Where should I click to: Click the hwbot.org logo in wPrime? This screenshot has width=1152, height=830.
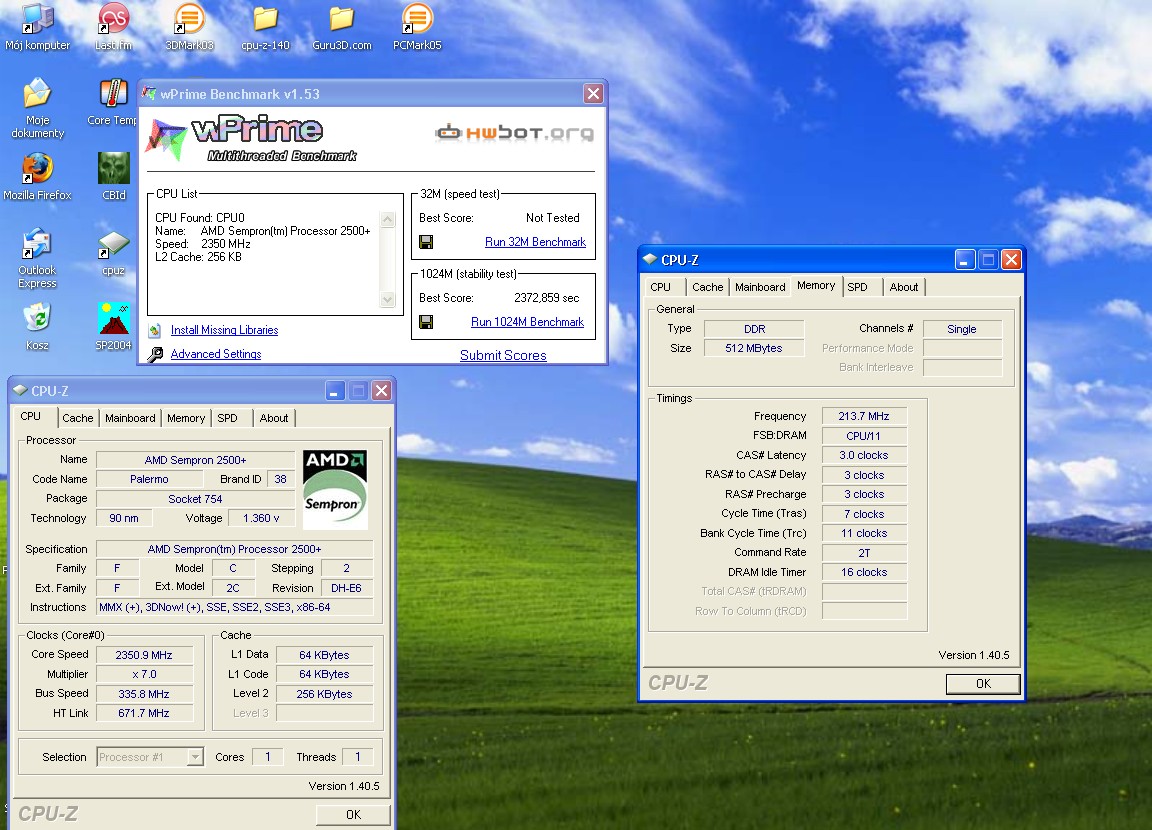(514, 133)
